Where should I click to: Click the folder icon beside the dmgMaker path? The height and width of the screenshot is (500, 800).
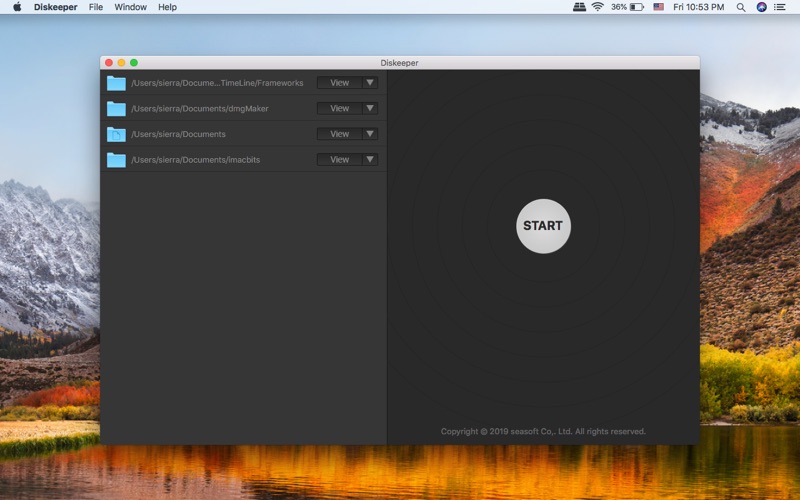(x=116, y=108)
